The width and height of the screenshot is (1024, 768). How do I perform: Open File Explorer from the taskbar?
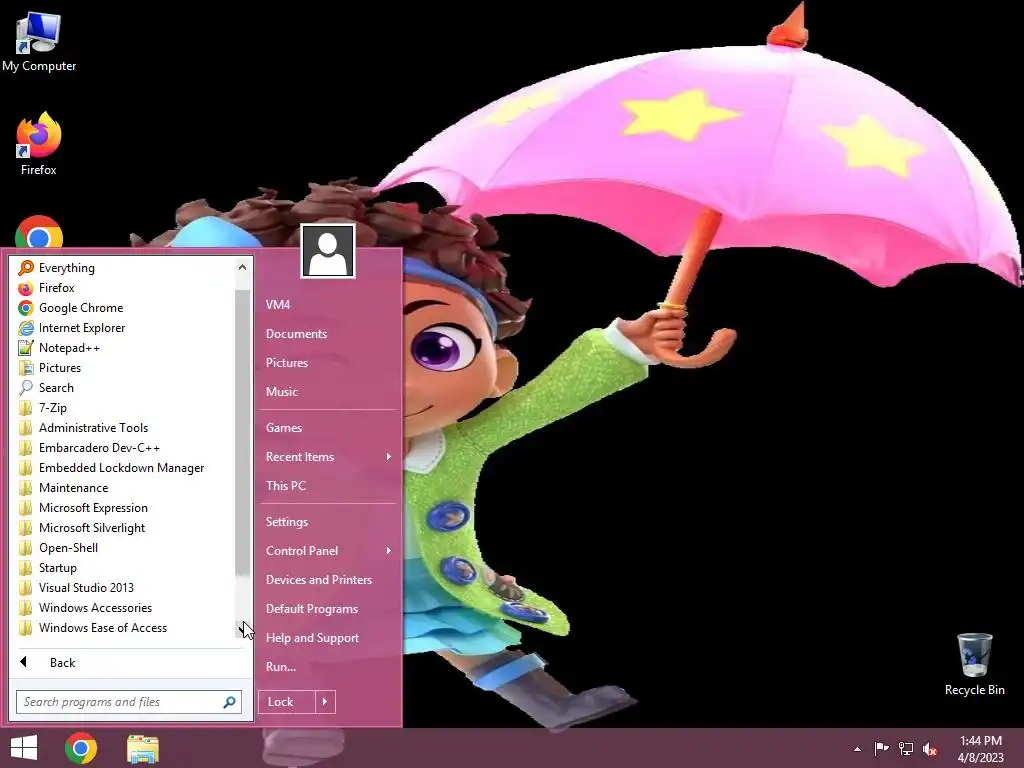tap(142, 748)
